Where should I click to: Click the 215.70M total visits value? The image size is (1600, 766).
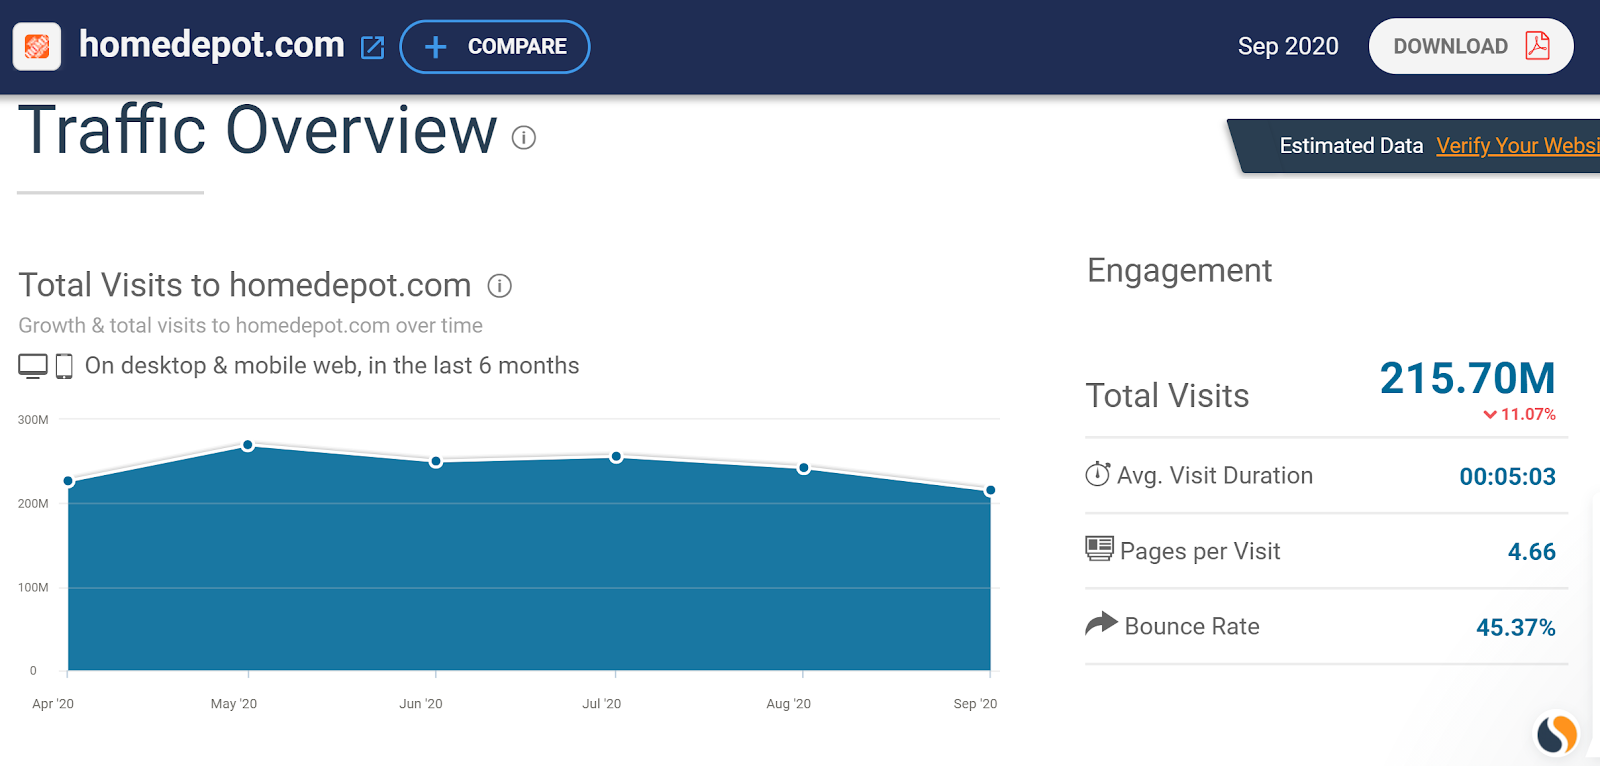(x=1468, y=378)
